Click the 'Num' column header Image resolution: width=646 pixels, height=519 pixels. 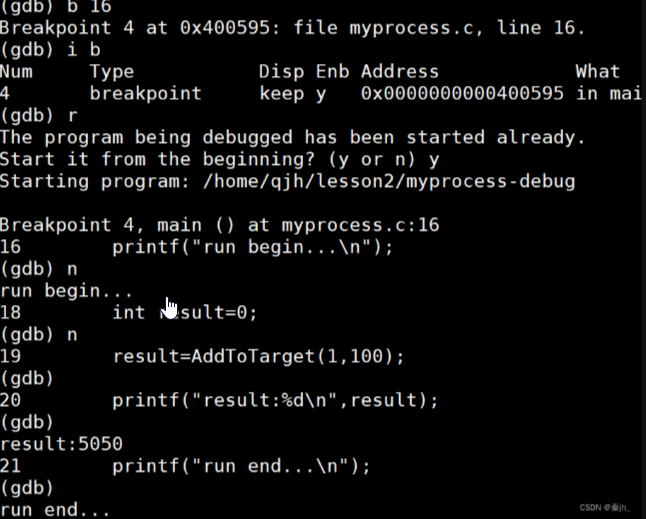coord(16,72)
